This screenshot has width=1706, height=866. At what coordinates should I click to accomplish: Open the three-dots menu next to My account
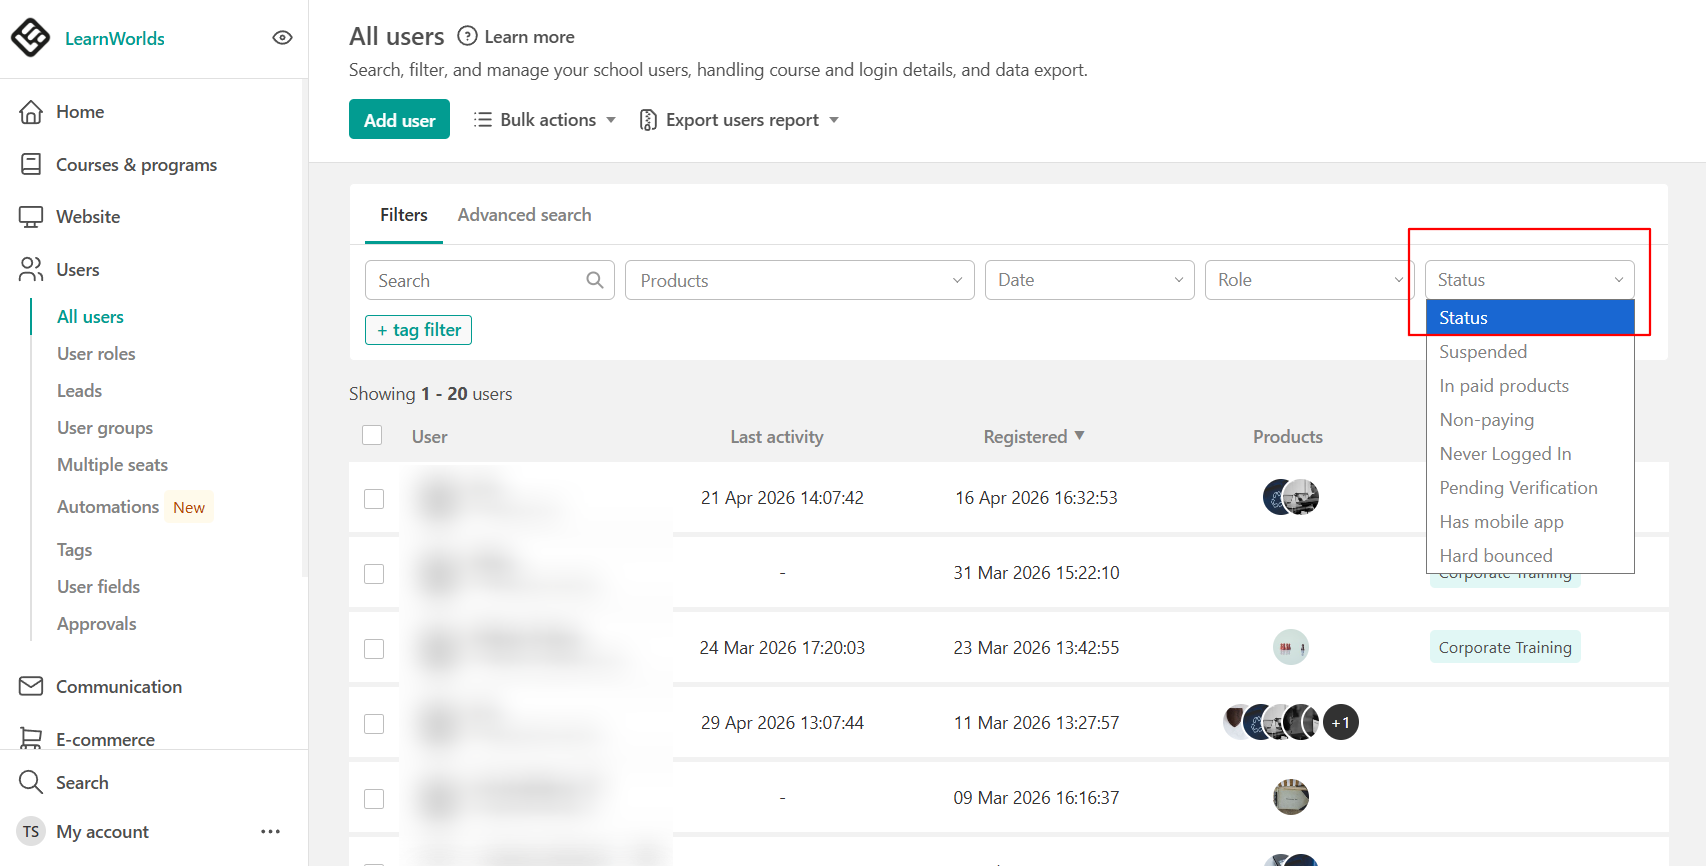pyautogui.click(x=270, y=831)
